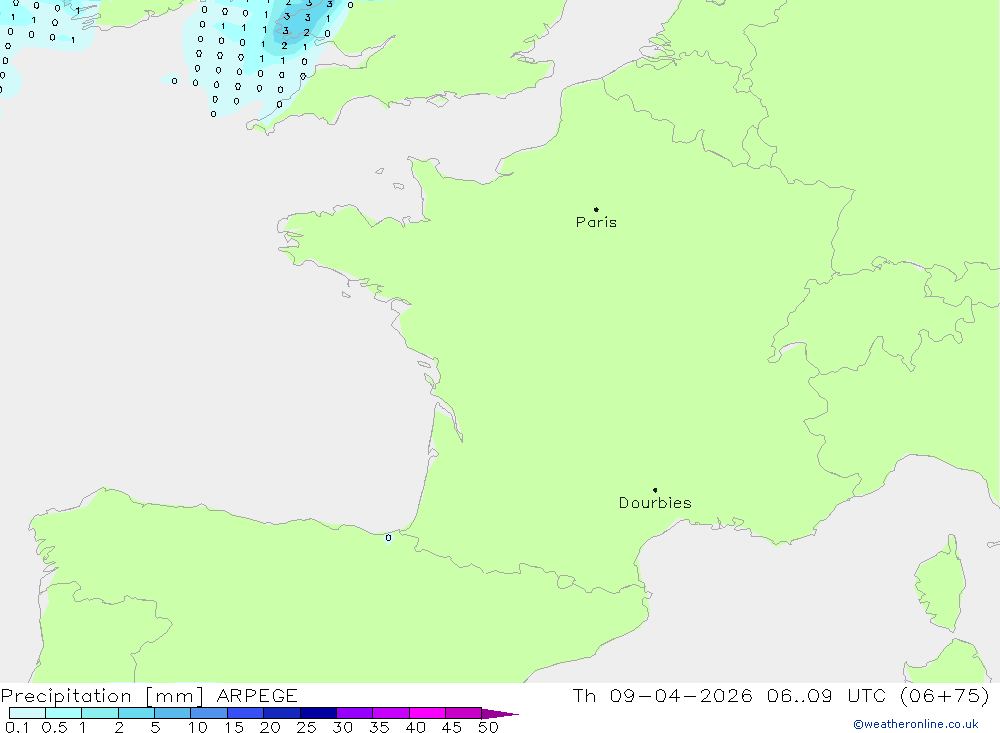
Task: Click the lone 0 value on the Franco-Spanish coast
Action: tap(388, 538)
